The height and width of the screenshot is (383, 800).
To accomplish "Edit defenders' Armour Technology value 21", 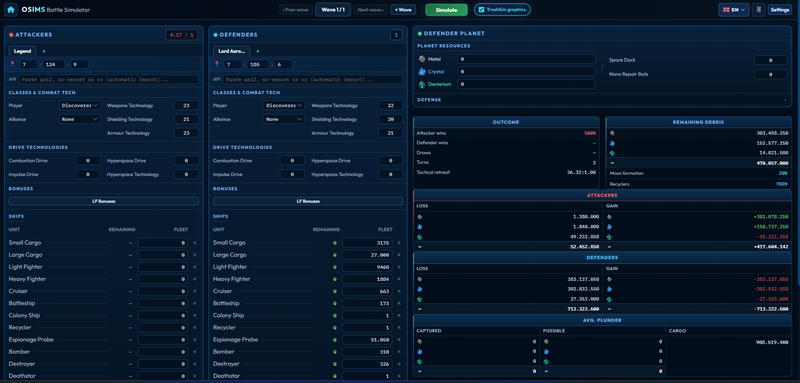I will click(390, 133).
